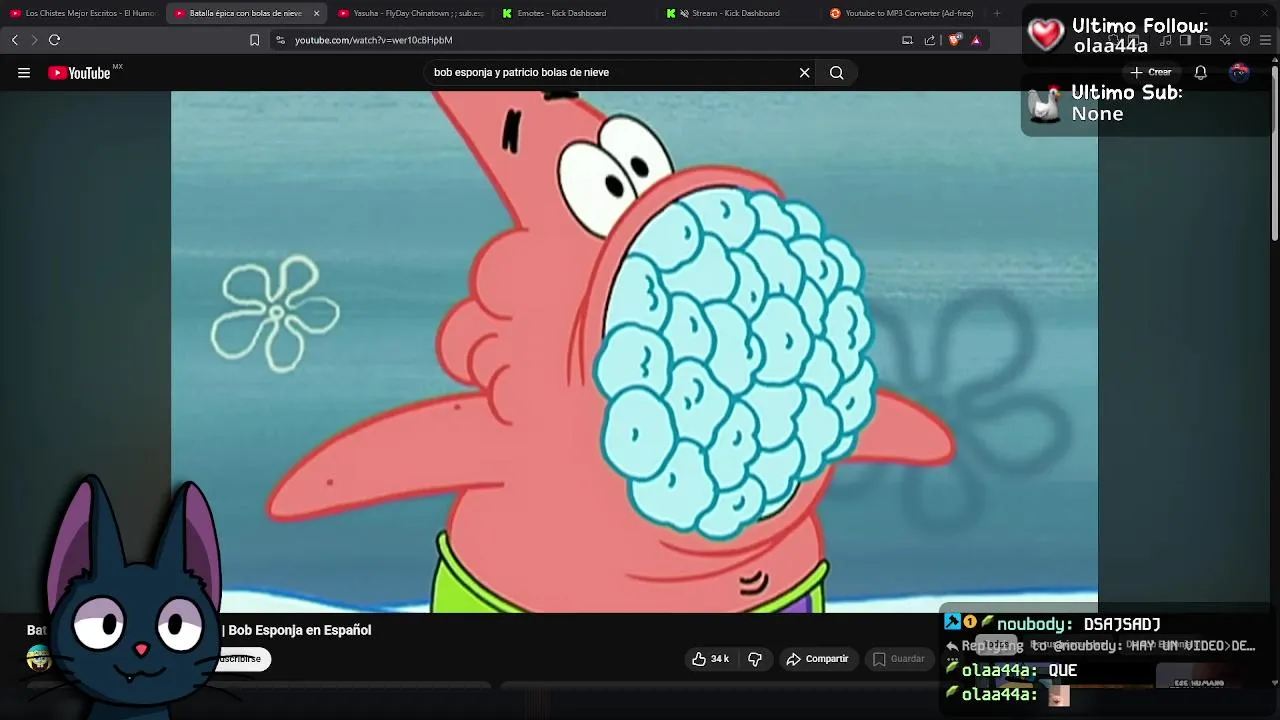Go to YouTube home via logo

click(80, 72)
